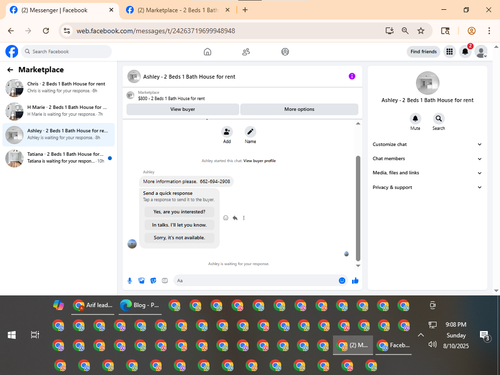
Task: Open the Facebook menu grid icon
Action: (x=449, y=52)
